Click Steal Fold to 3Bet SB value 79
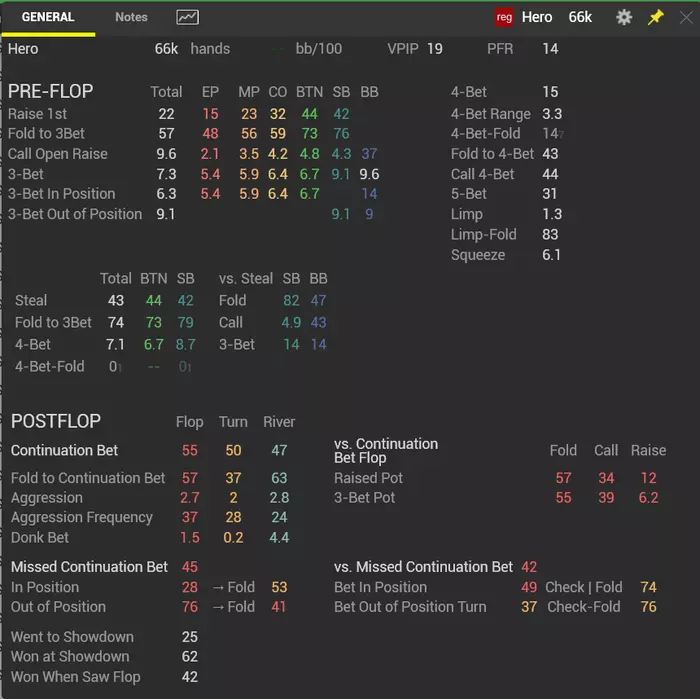The width and height of the screenshot is (700, 699). tap(185, 322)
